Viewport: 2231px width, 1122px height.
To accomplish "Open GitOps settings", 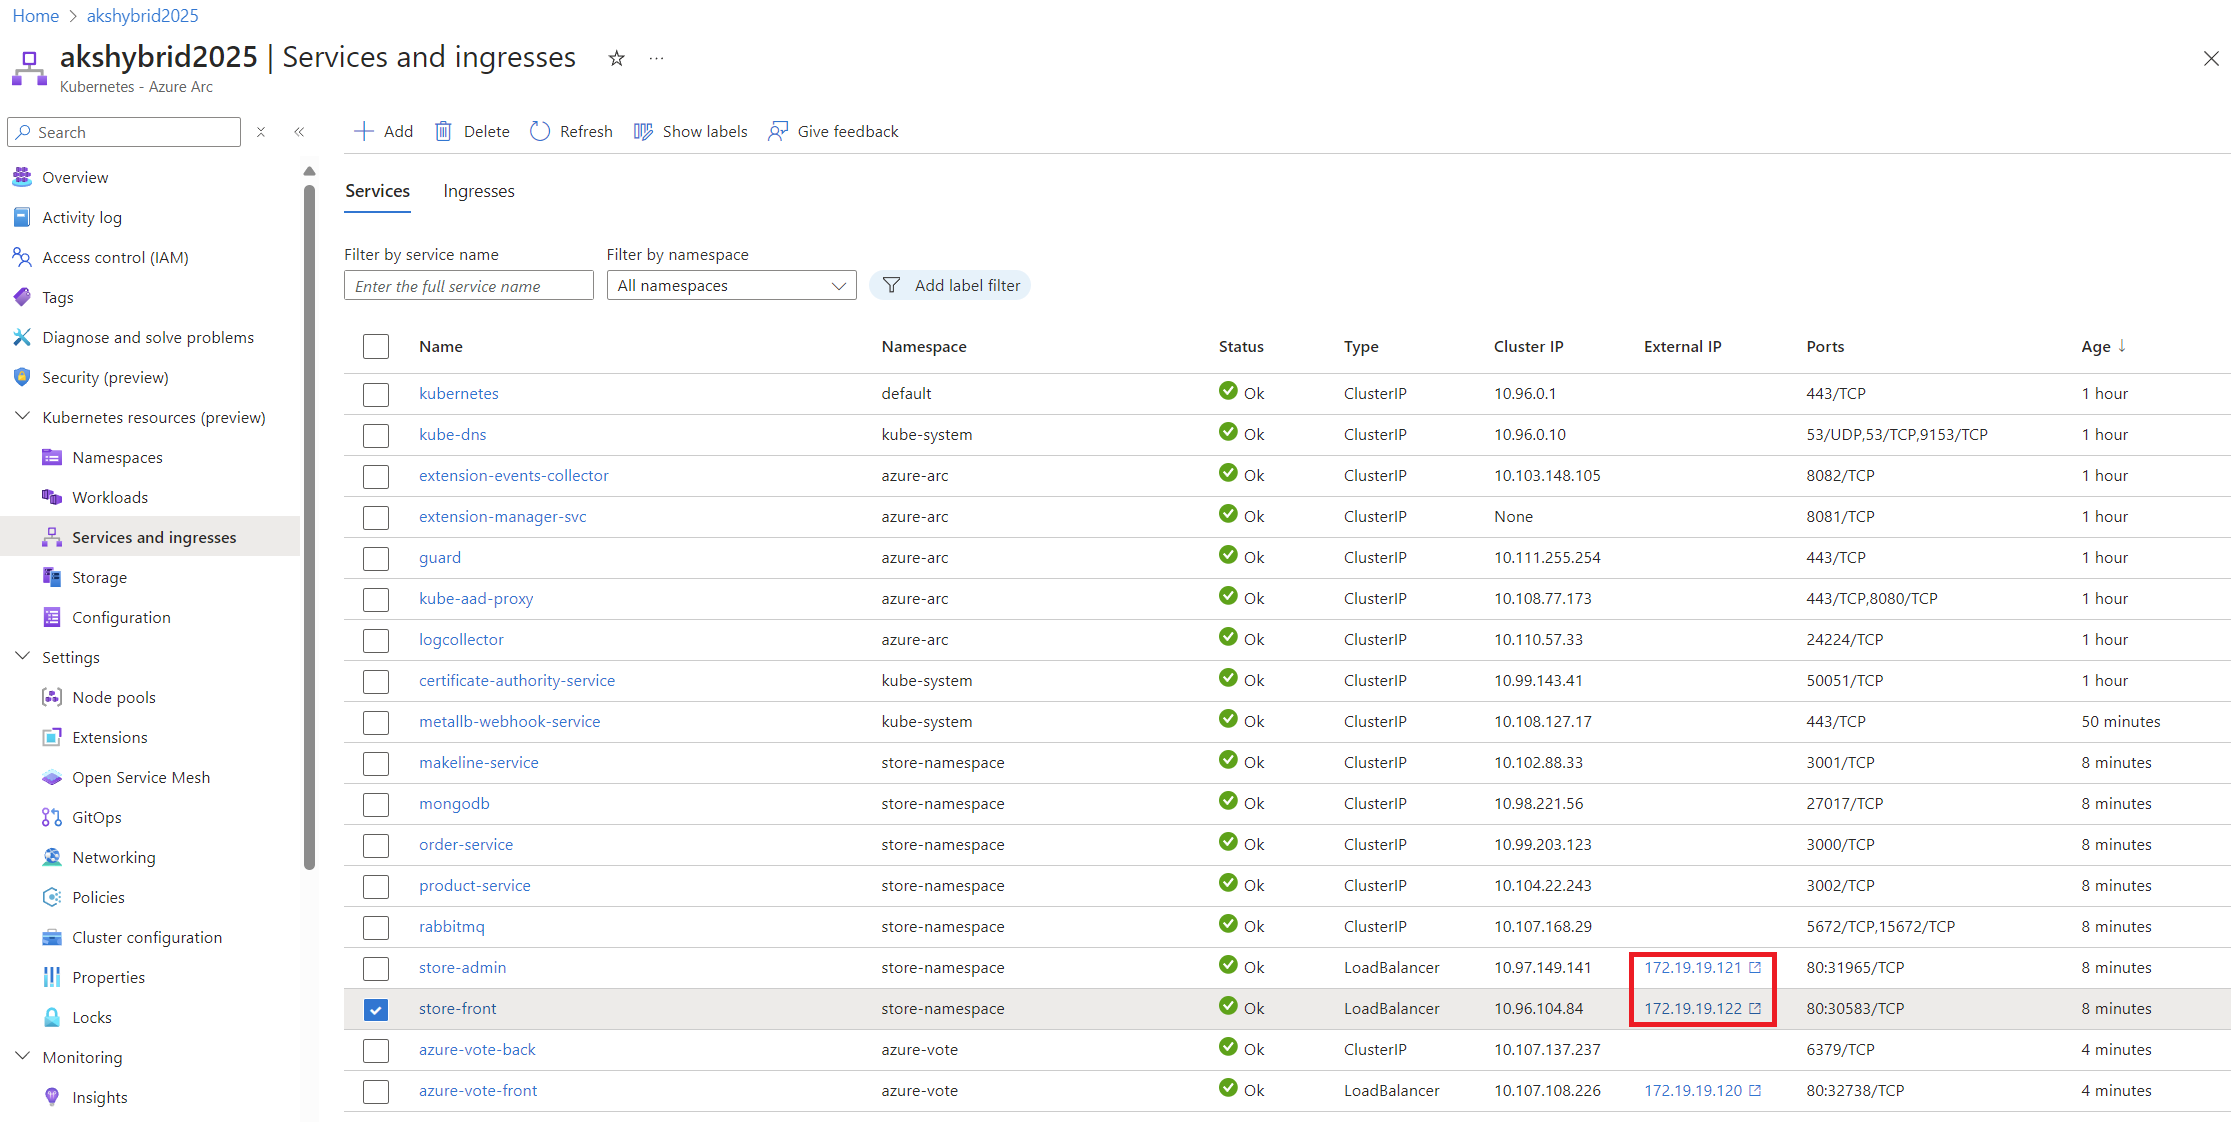I will click(97, 817).
